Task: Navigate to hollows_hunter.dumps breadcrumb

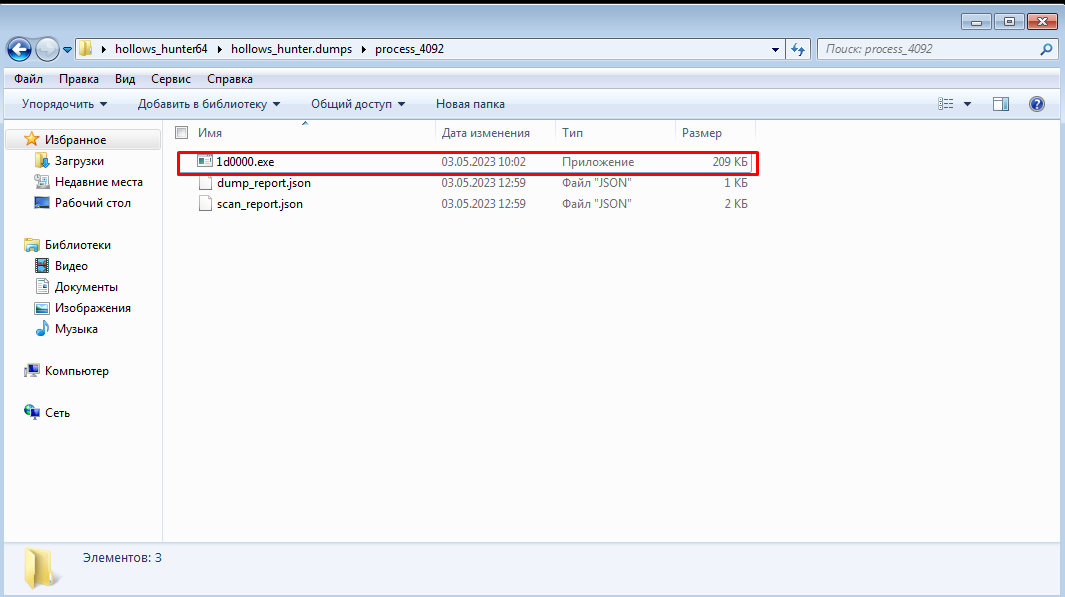Action: [x=291, y=49]
